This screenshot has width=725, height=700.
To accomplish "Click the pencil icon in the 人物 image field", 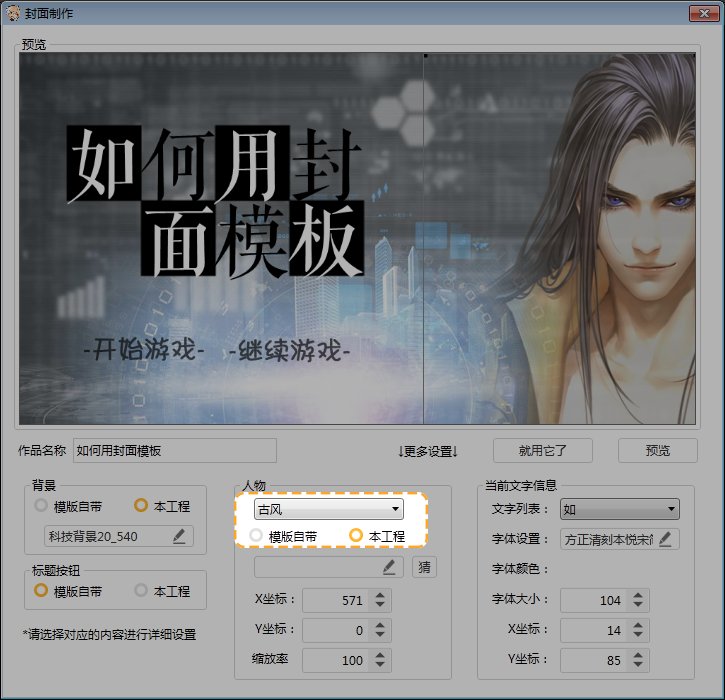I will [390, 567].
